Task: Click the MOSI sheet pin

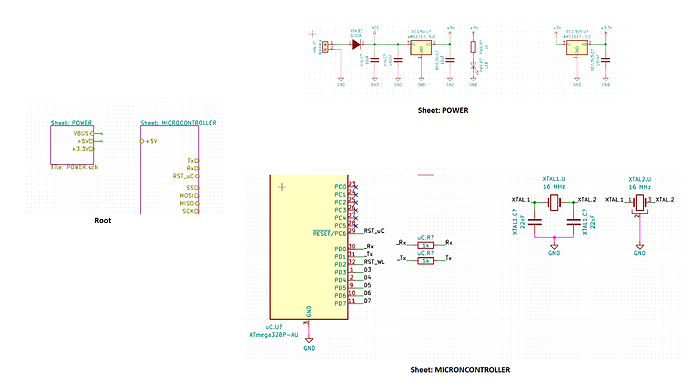Action: tap(189, 196)
